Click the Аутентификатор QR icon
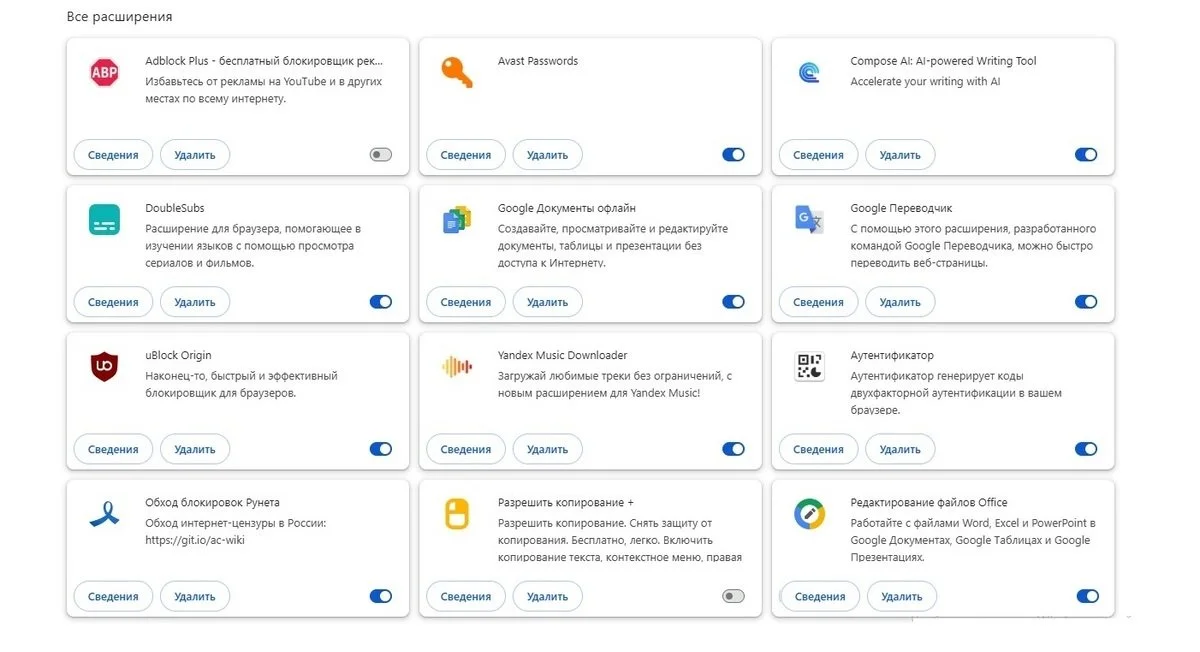This screenshot has width=1200, height=652. [x=809, y=367]
